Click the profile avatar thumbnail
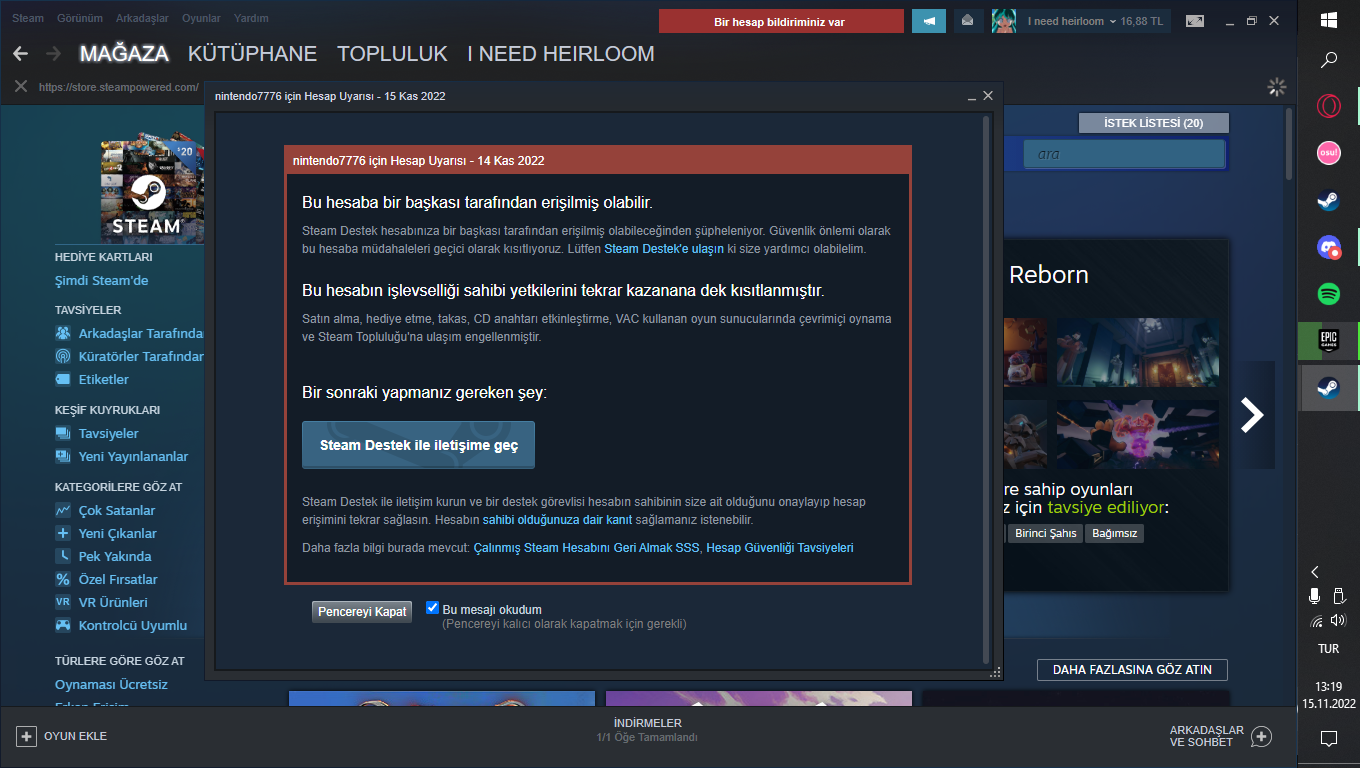 (x=1004, y=21)
